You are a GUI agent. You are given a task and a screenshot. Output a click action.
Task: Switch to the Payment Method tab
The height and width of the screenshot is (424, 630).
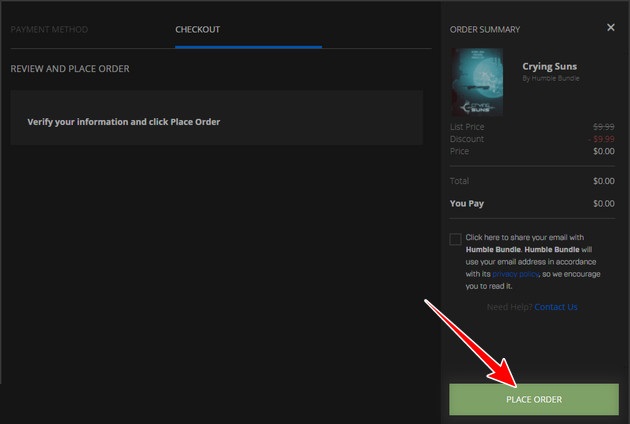point(49,29)
